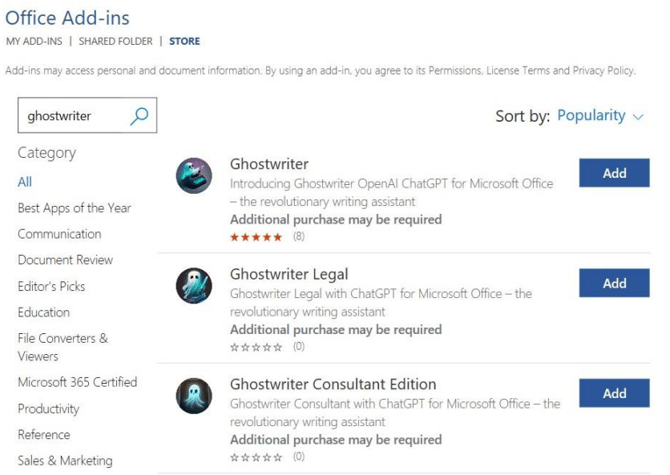Open the Editor's Picks category

click(x=51, y=286)
